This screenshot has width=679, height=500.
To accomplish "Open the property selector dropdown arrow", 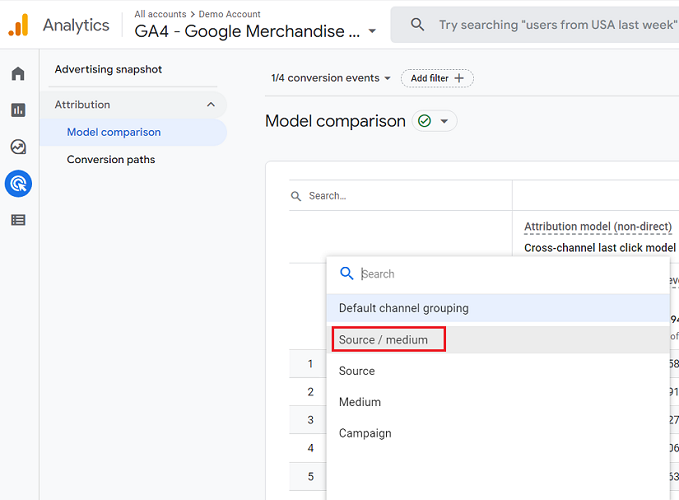I will (x=372, y=31).
